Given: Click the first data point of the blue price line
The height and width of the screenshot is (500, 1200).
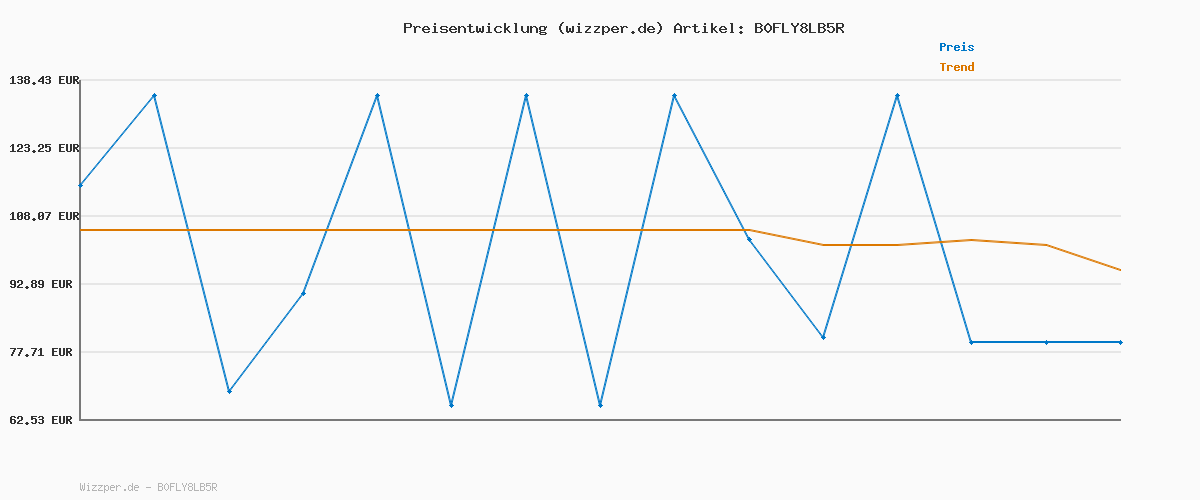Looking at the screenshot, I should [x=81, y=185].
